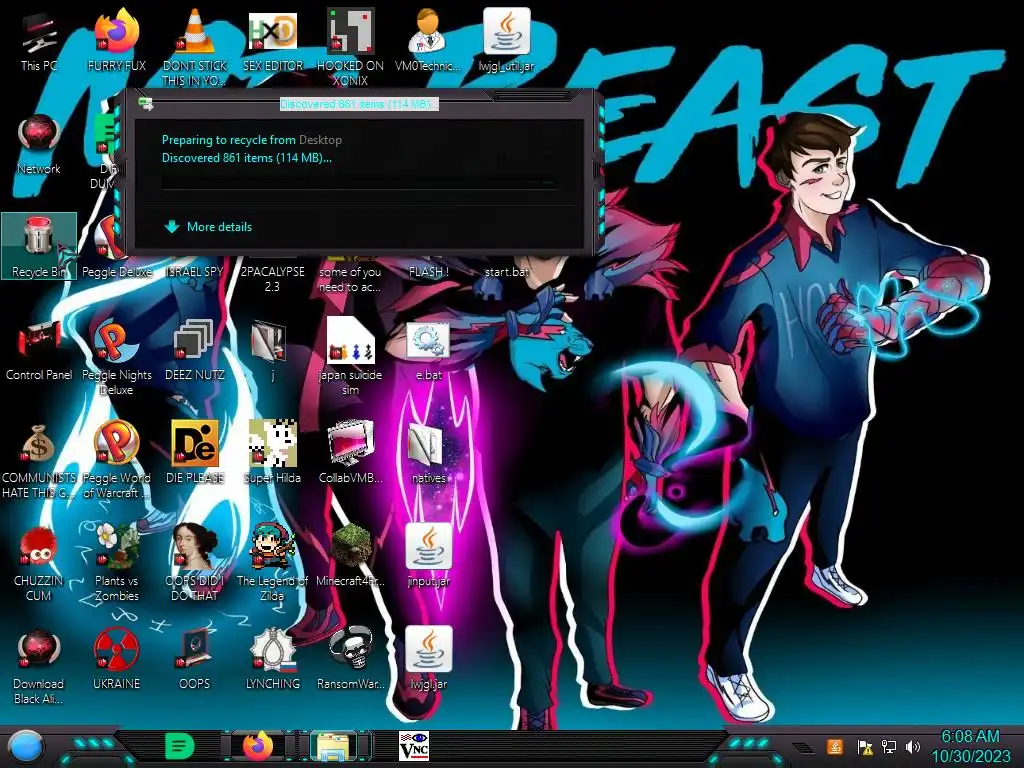
Task: Expand More details in the recycle dialog
Action: [208, 227]
